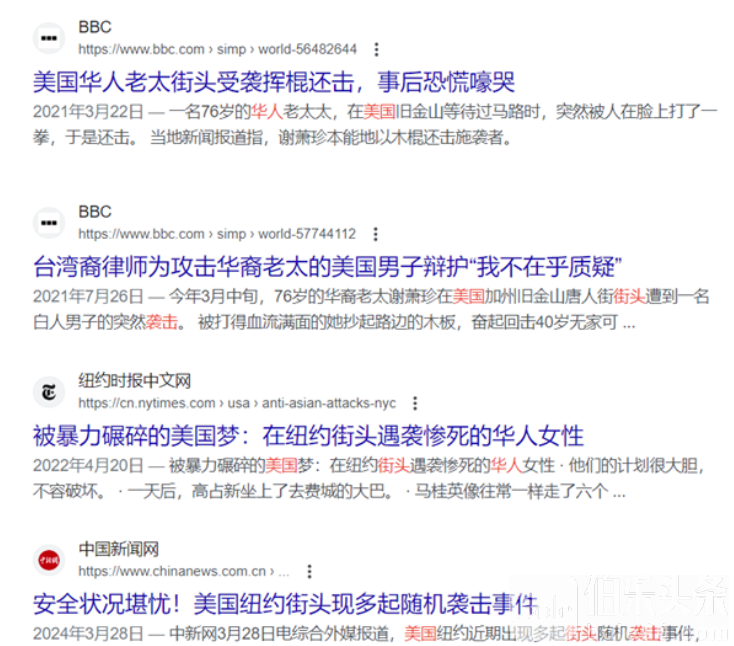734x646 pixels.
Task: Open three-dot menu beside chinanews.com.cn URL
Action: tap(309, 571)
